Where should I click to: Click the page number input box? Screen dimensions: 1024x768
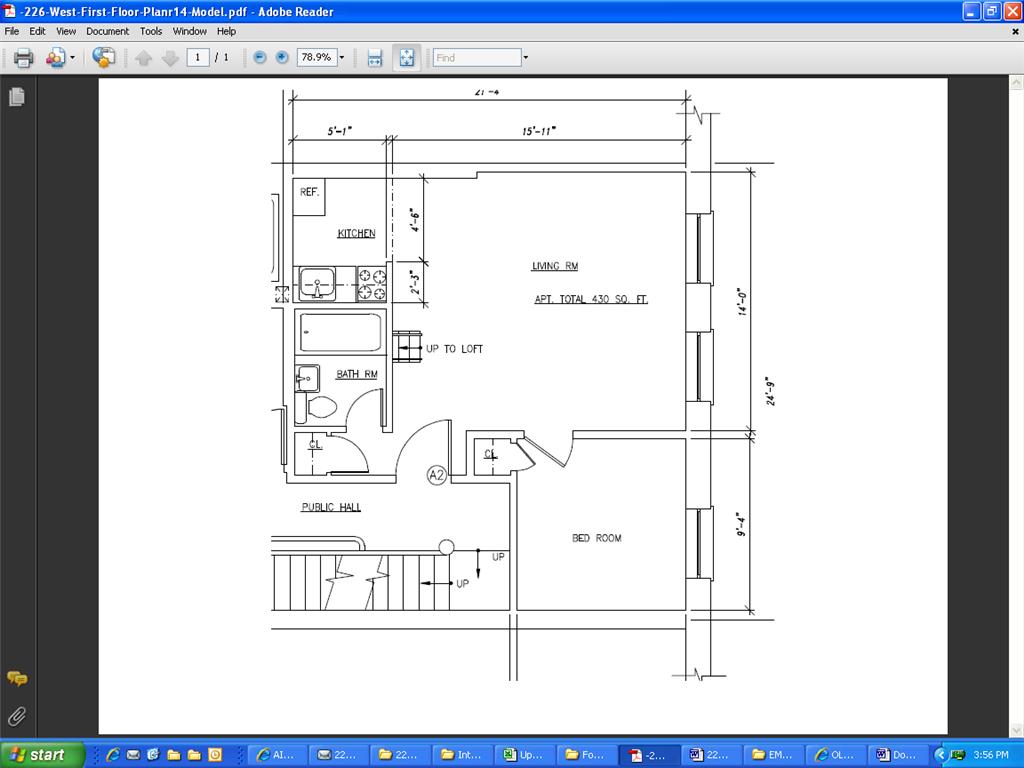(198, 58)
